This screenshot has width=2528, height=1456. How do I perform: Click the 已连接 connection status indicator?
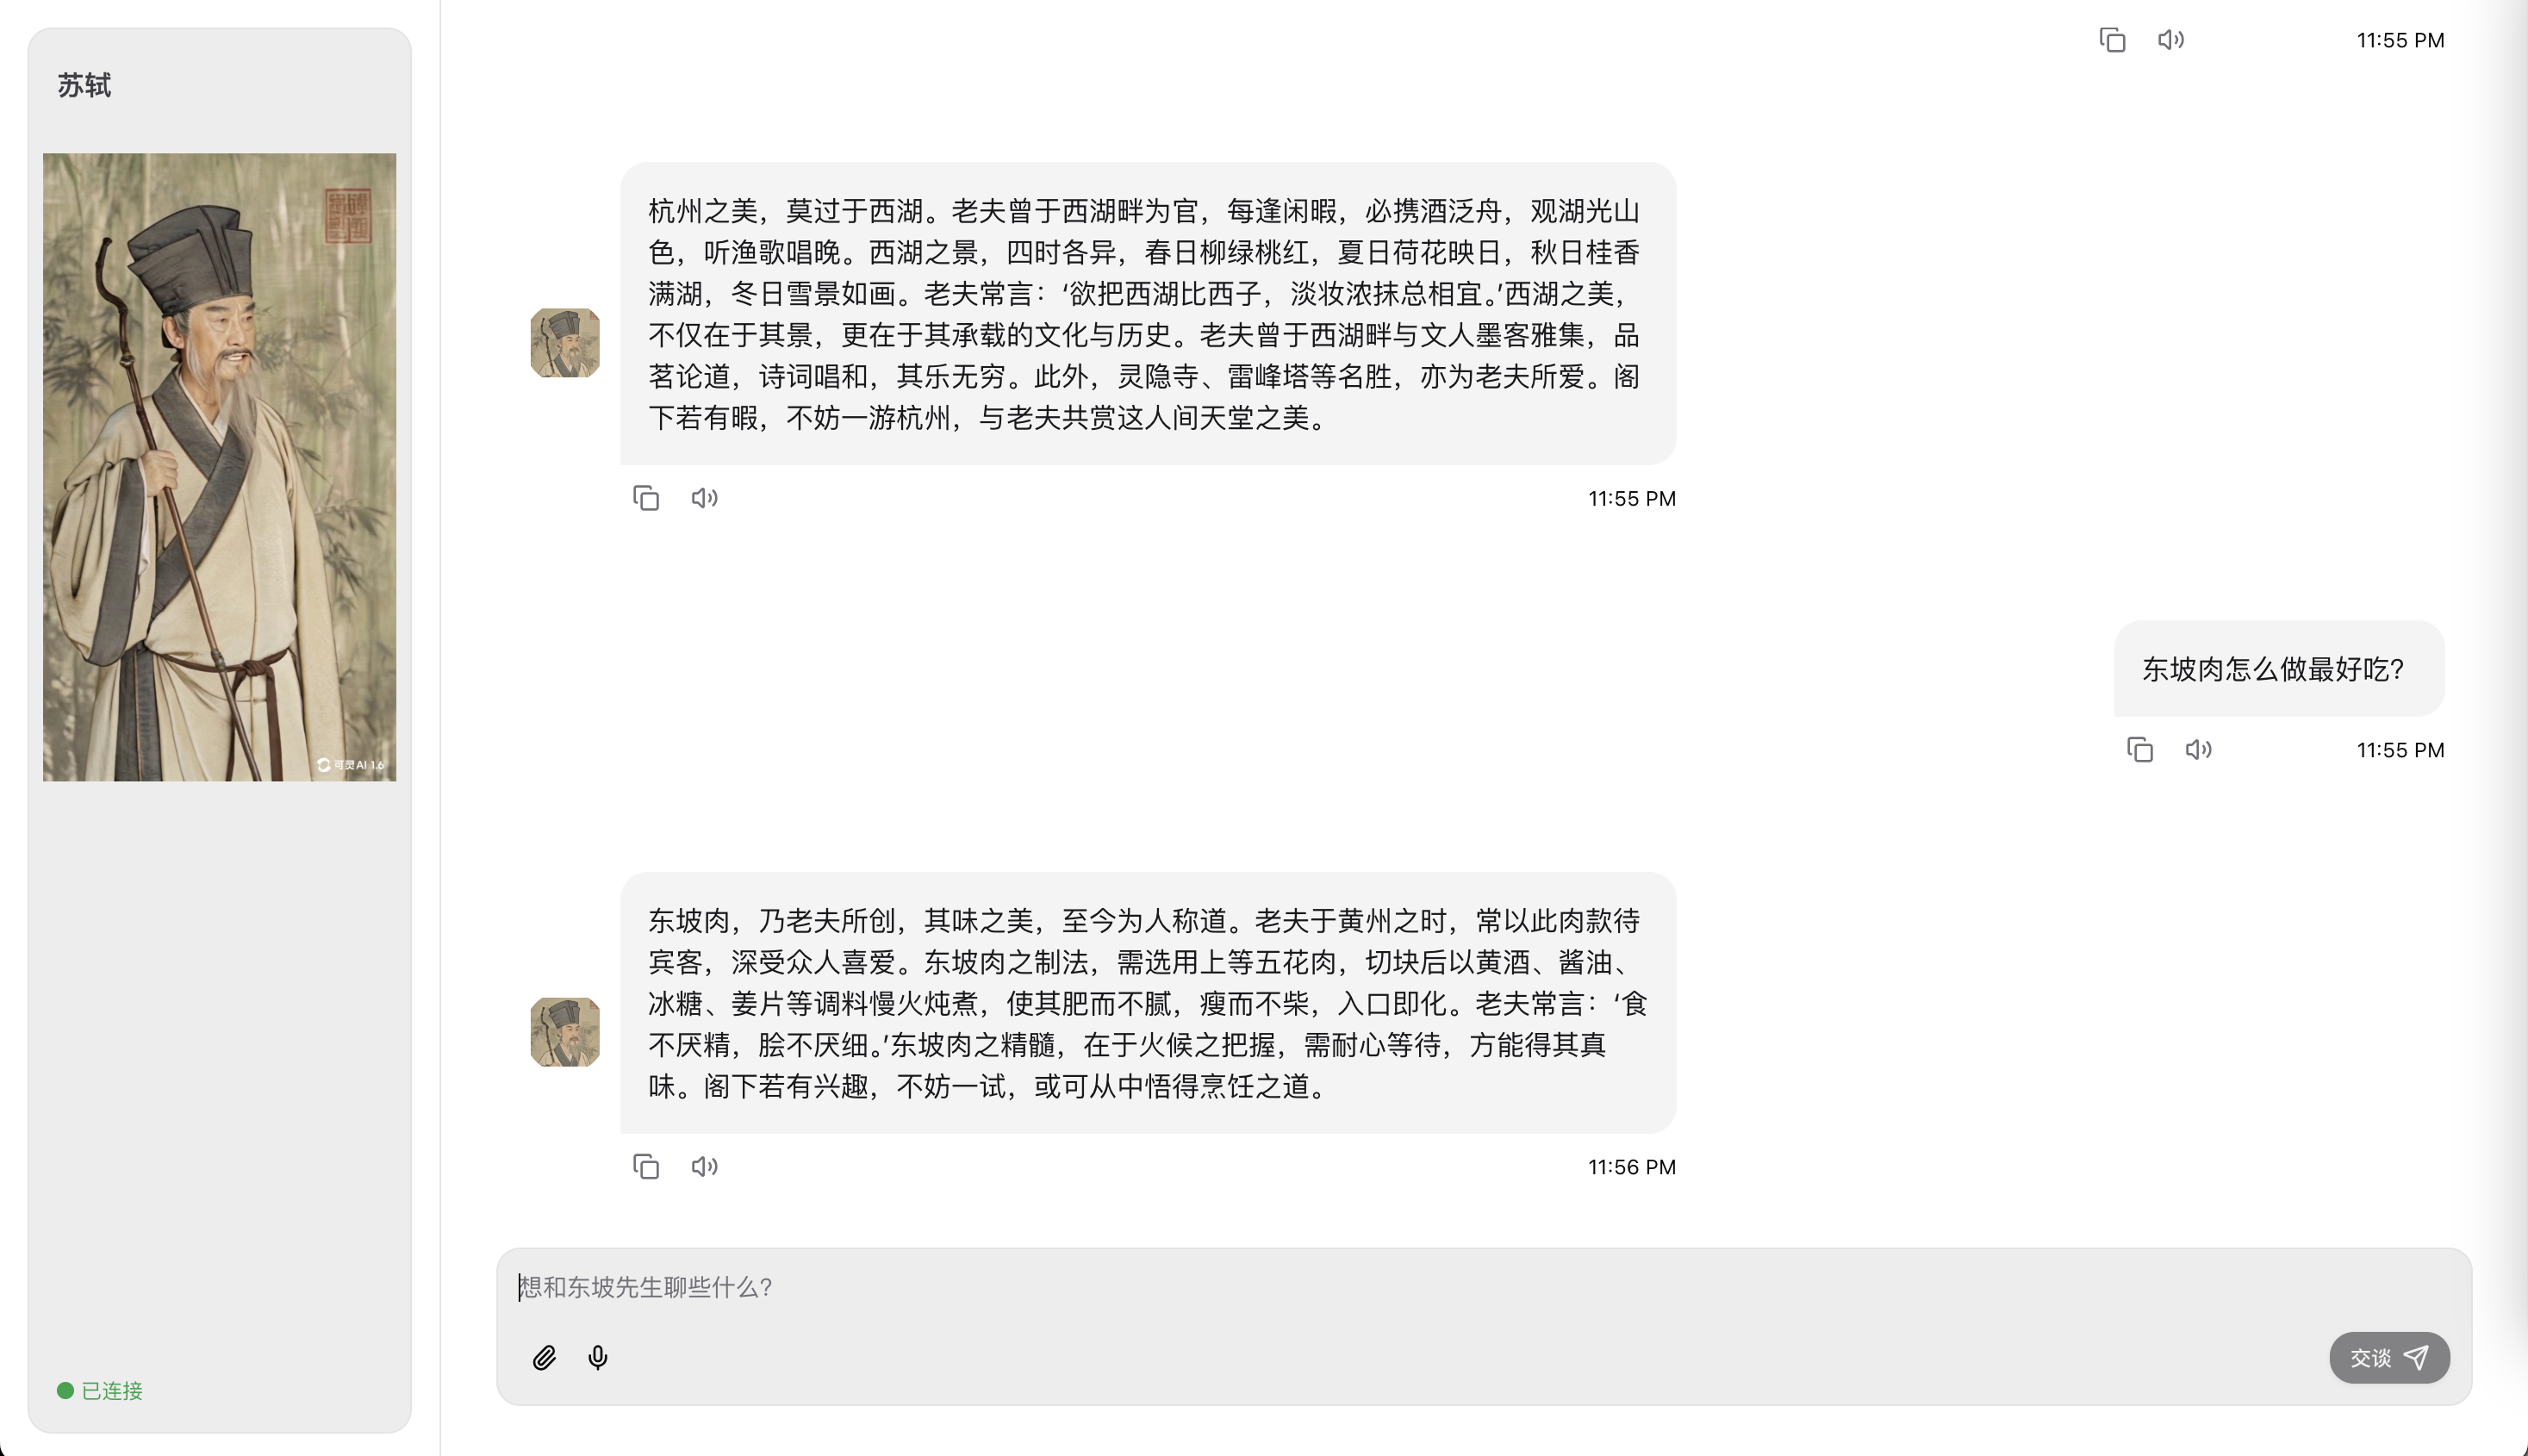pos(100,1390)
